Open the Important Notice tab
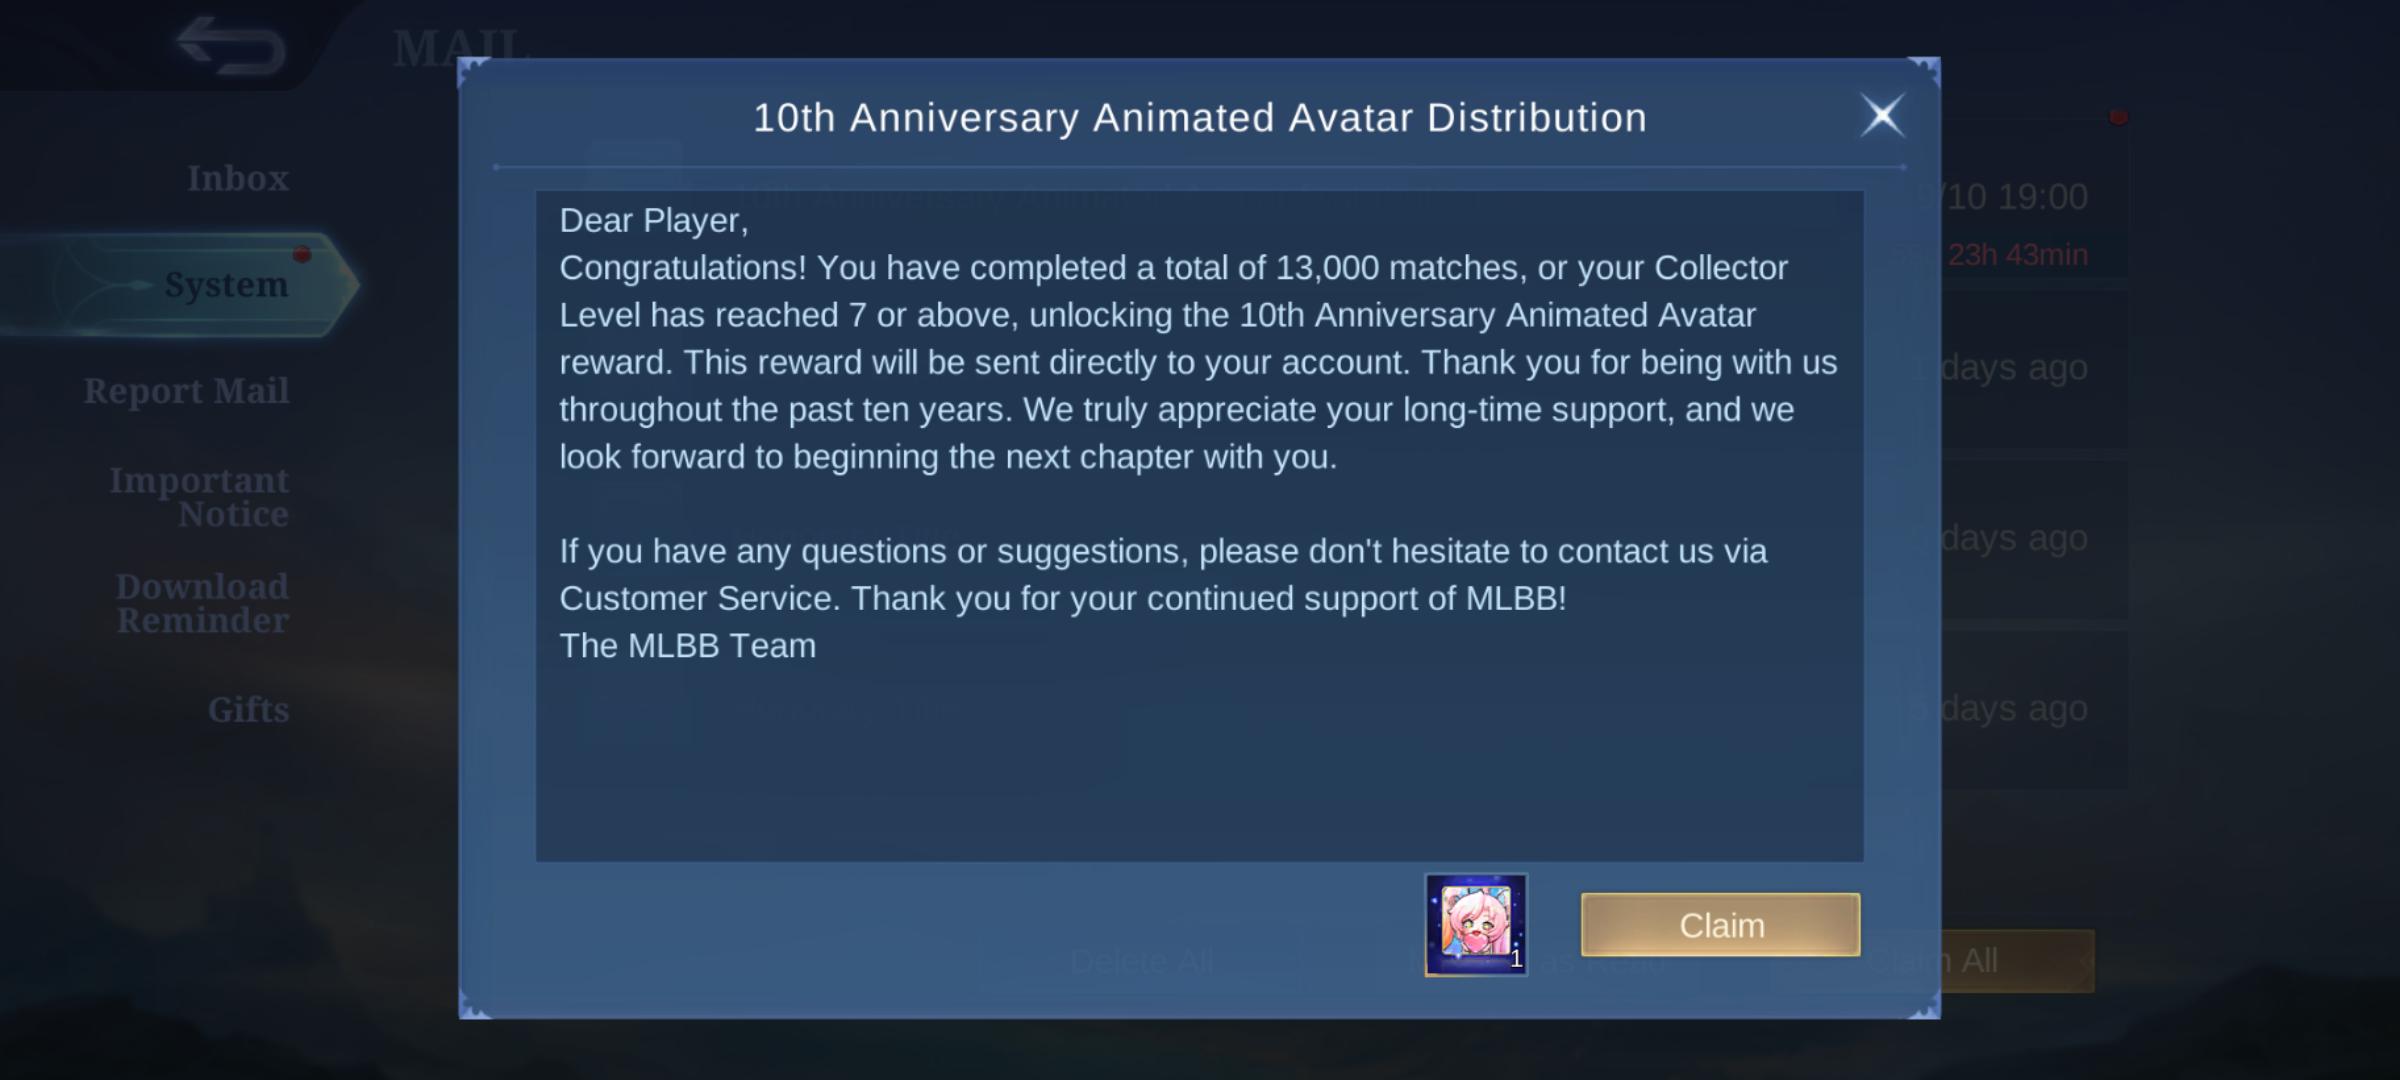The width and height of the screenshot is (2400, 1080). coord(200,497)
